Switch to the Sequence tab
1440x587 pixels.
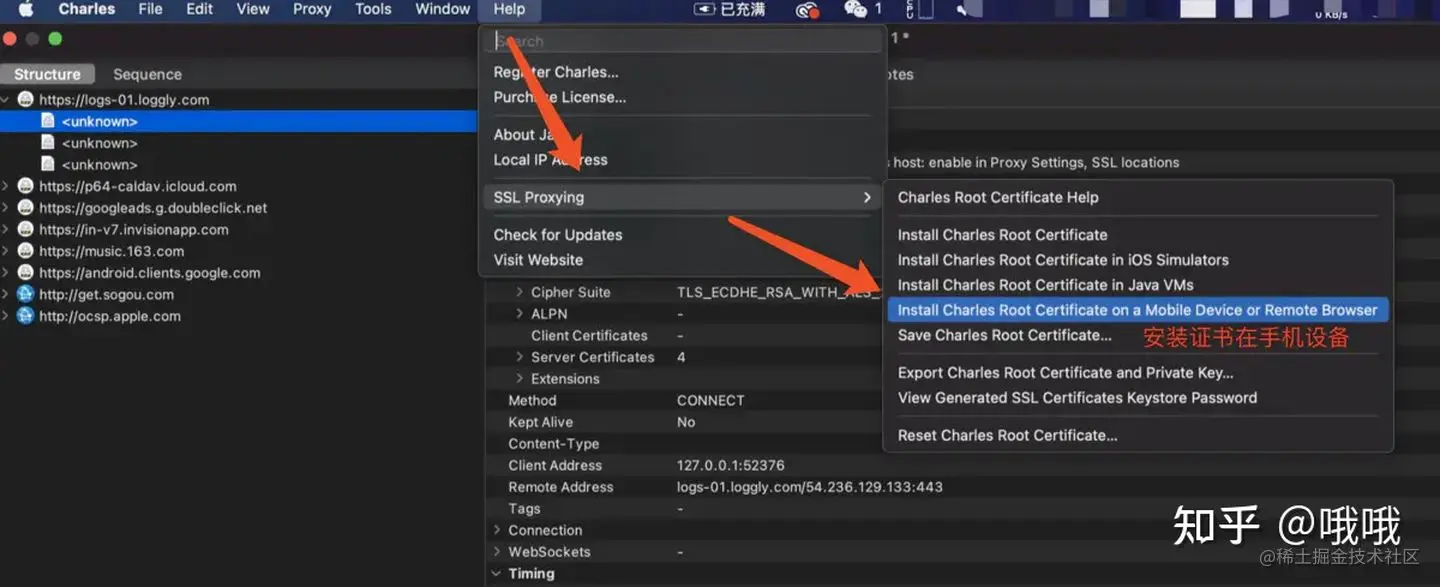pos(147,74)
